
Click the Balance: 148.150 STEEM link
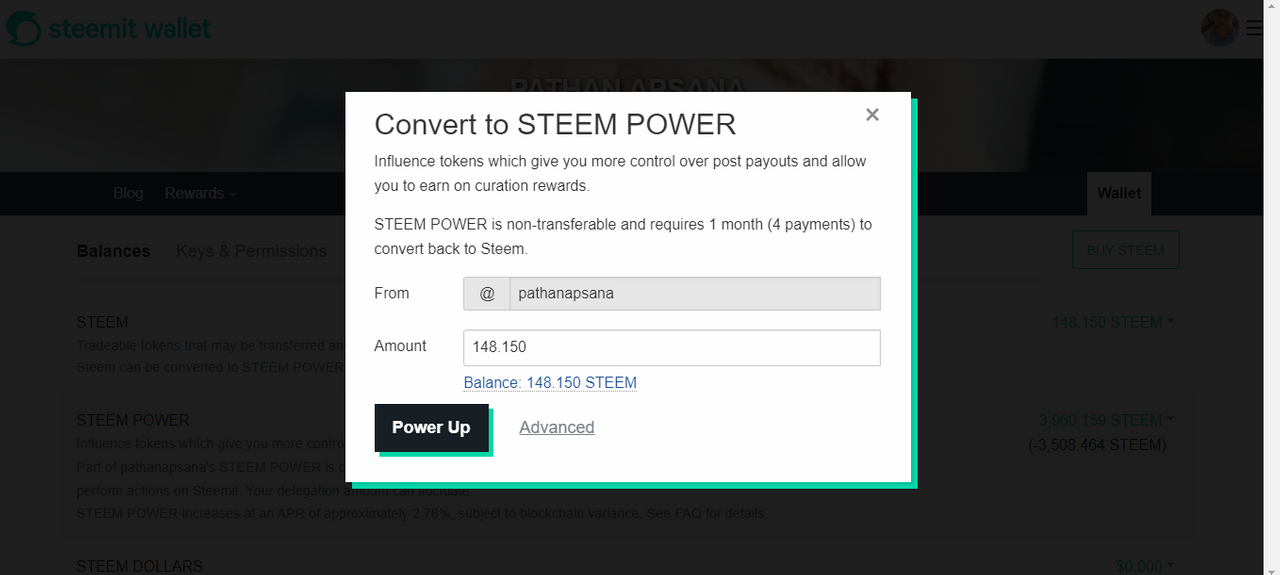click(x=550, y=383)
